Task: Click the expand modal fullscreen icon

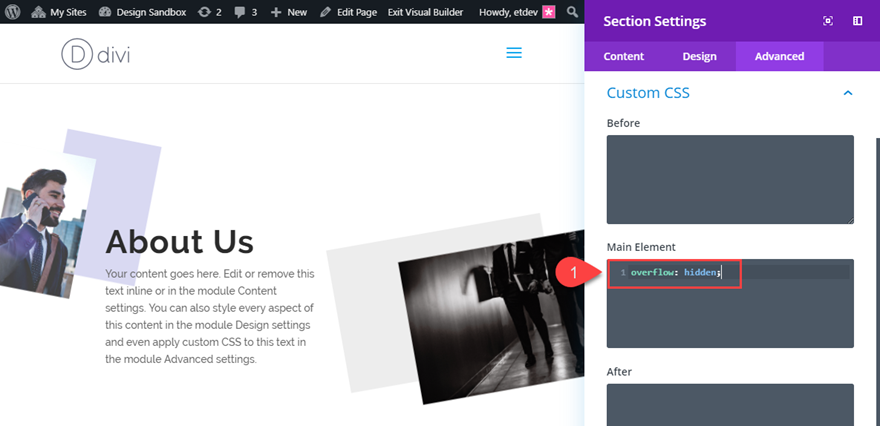Action: point(828,21)
